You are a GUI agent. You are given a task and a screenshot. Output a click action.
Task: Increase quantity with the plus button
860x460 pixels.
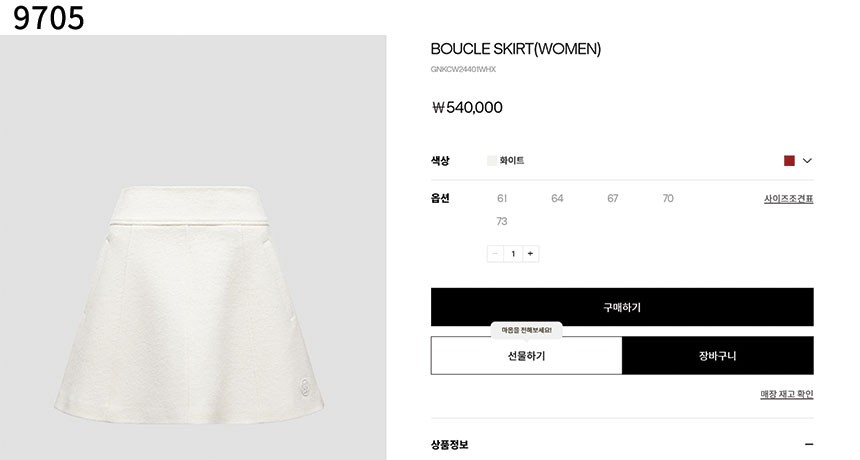530,254
